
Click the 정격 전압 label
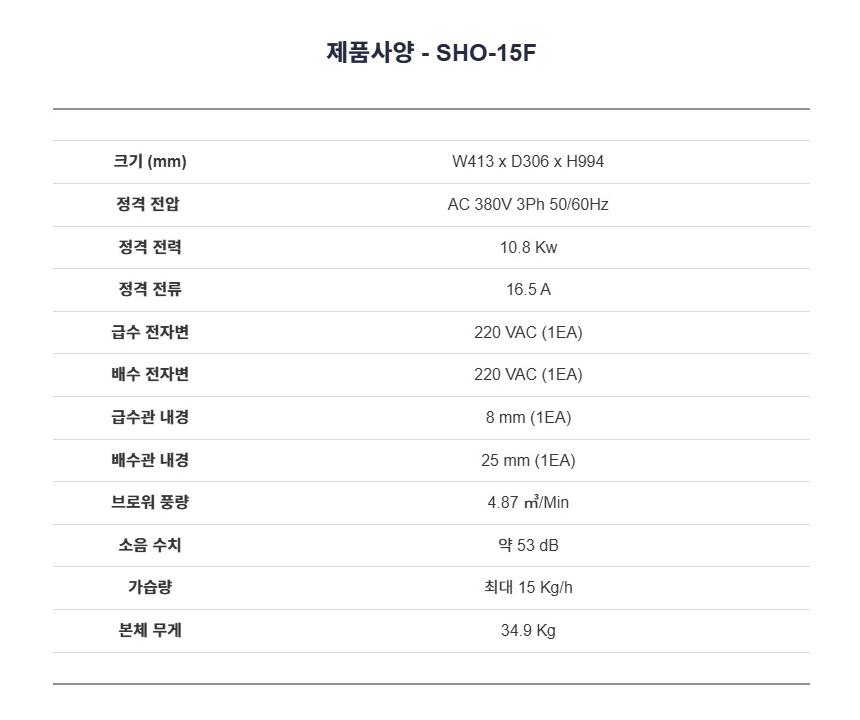(x=150, y=205)
